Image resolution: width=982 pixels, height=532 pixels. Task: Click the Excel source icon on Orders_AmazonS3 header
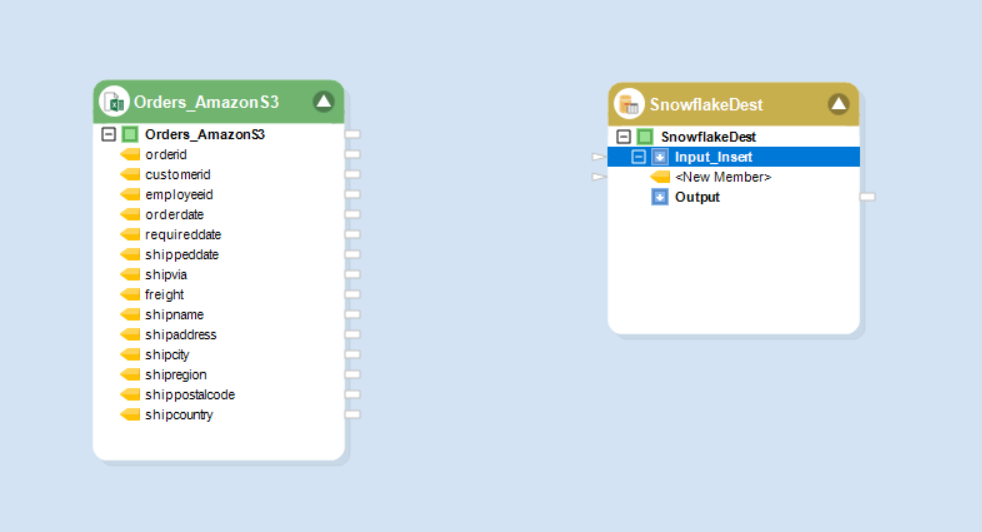coord(114,102)
